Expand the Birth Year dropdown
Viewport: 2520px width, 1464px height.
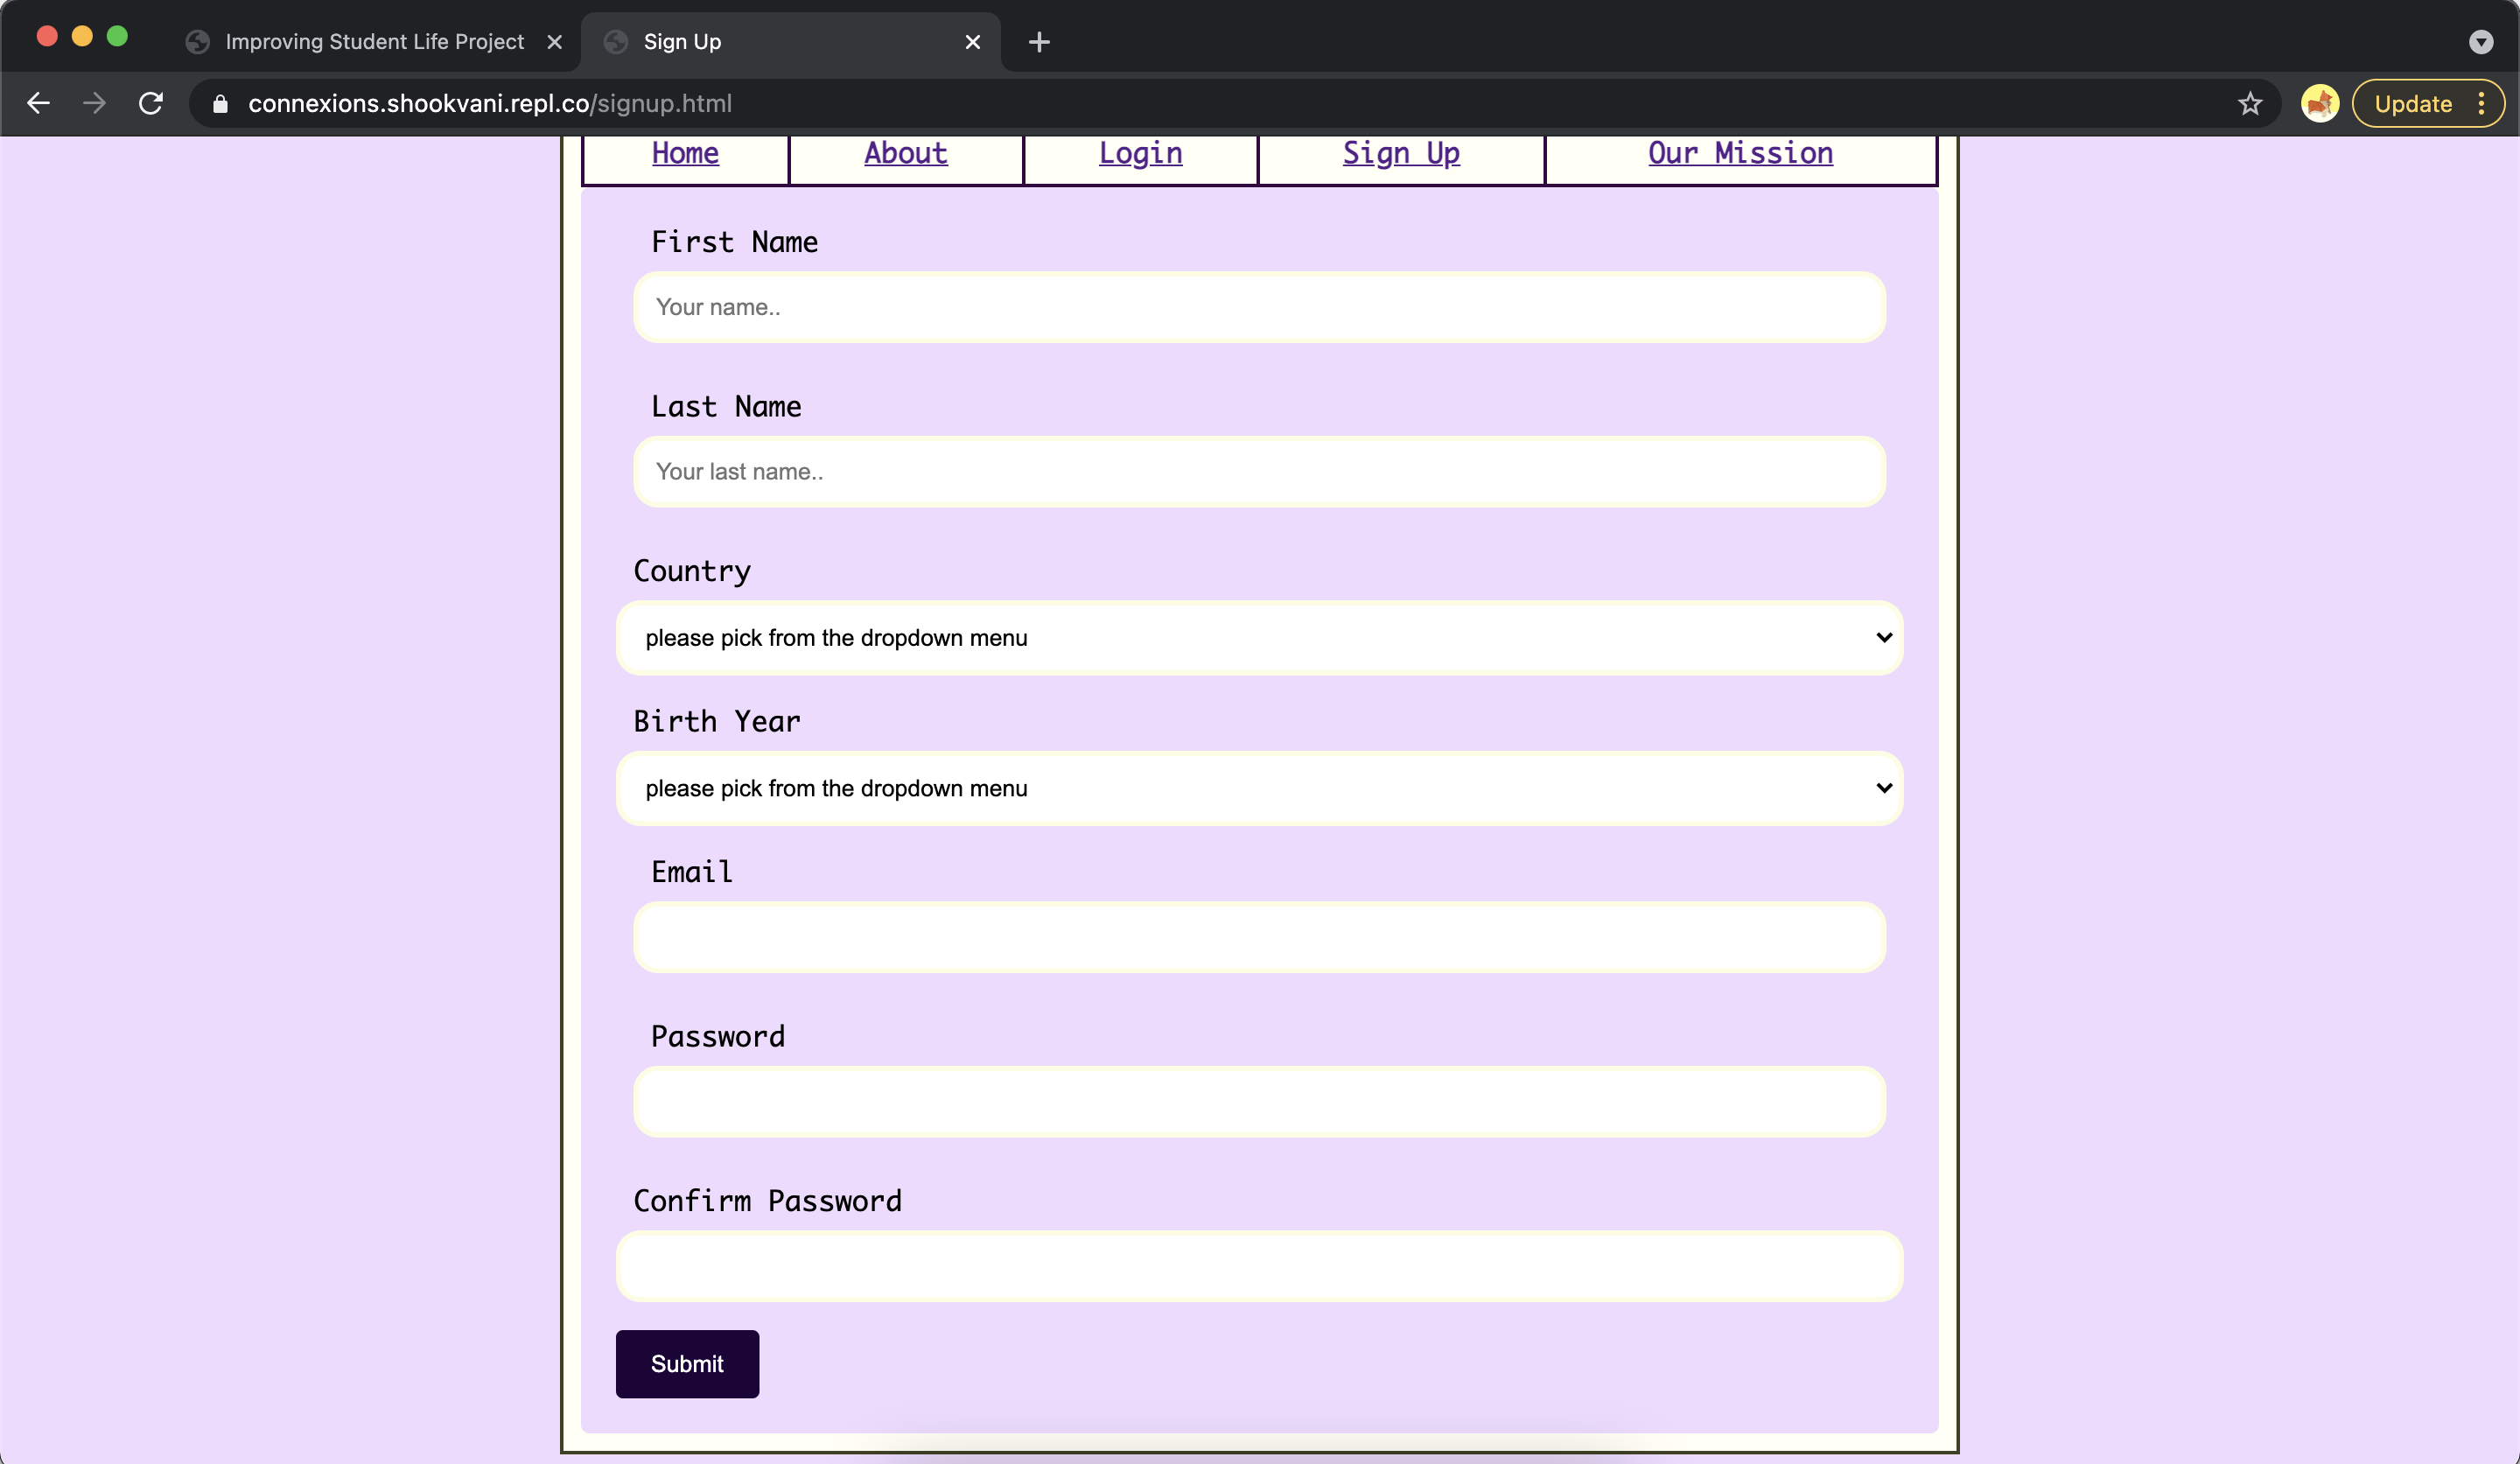(1259, 788)
